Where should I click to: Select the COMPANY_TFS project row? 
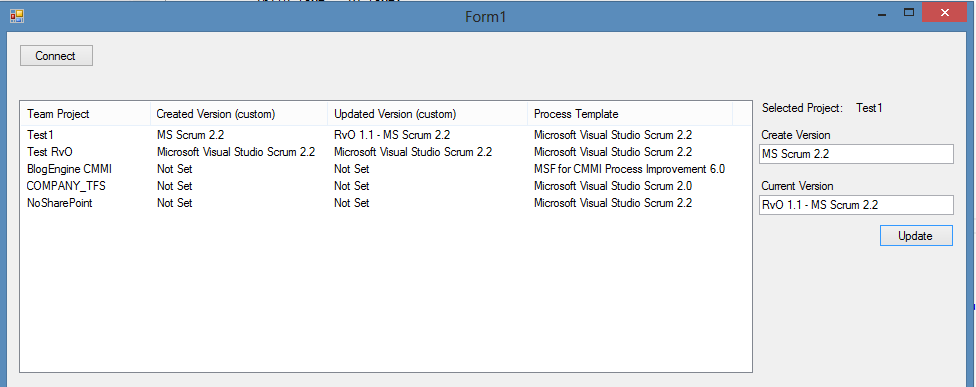[x=385, y=185]
